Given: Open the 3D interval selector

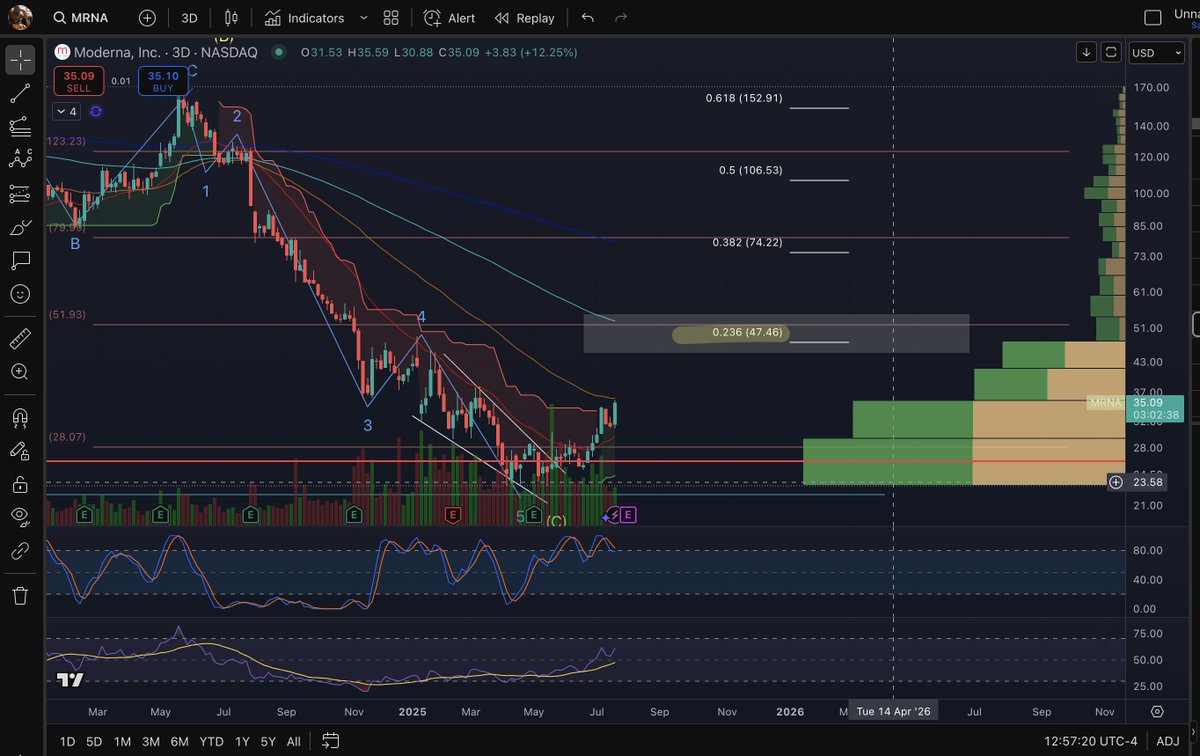Looking at the screenshot, I should pyautogui.click(x=189, y=18).
